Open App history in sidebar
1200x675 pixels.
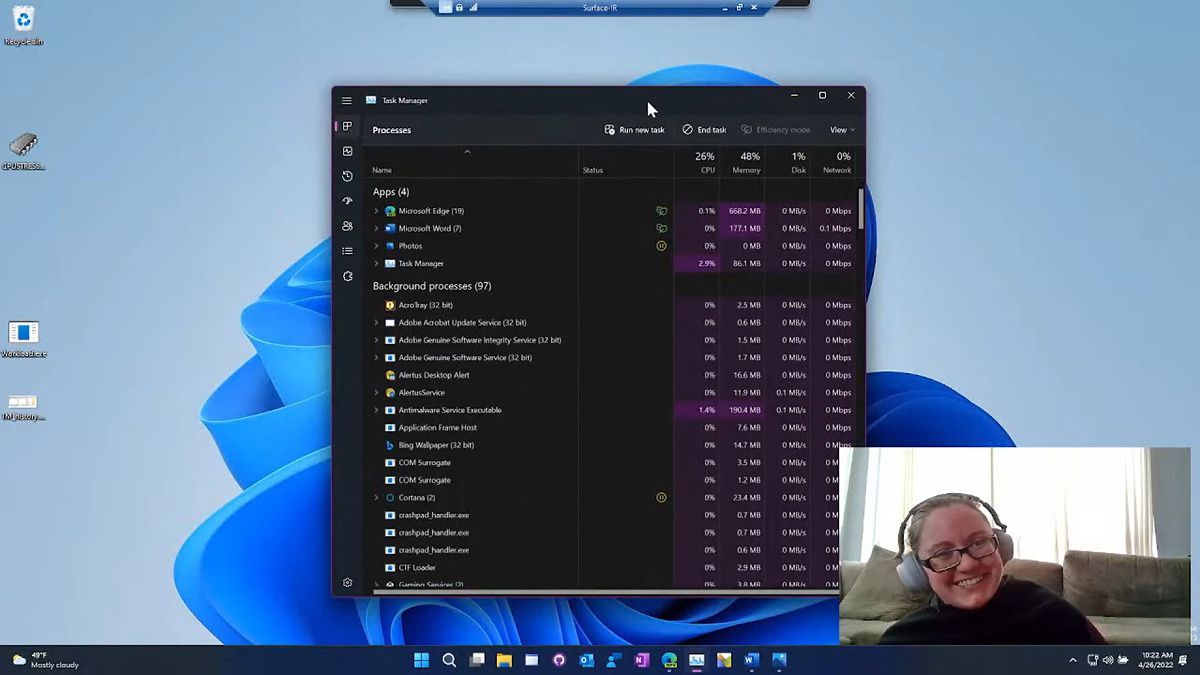click(347, 176)
